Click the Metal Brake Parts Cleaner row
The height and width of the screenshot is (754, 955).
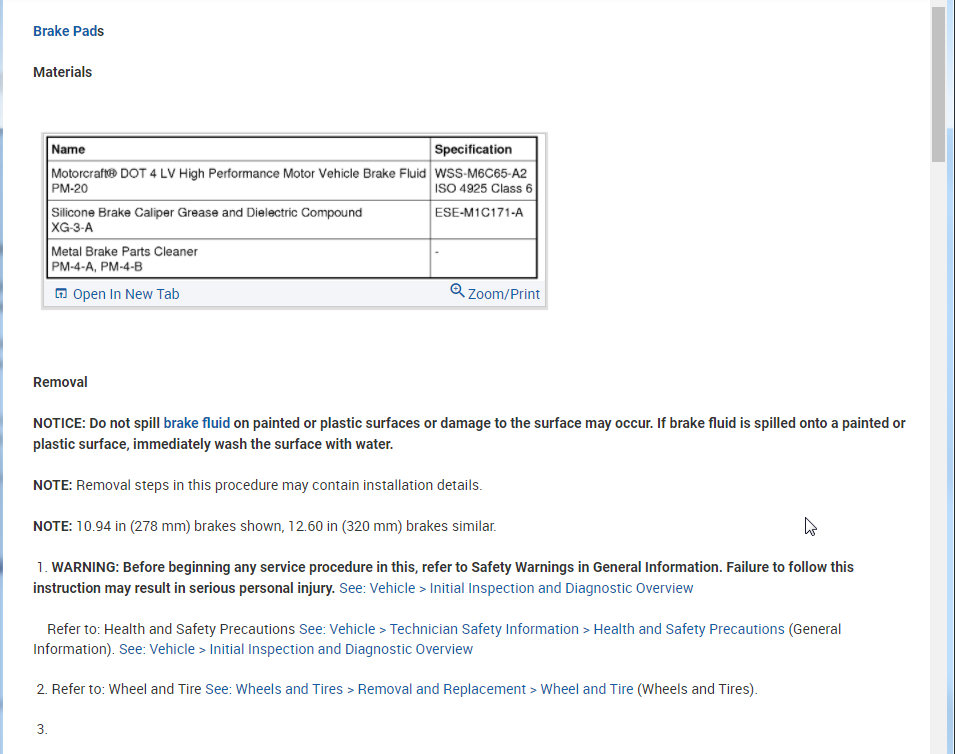point(125,258)
